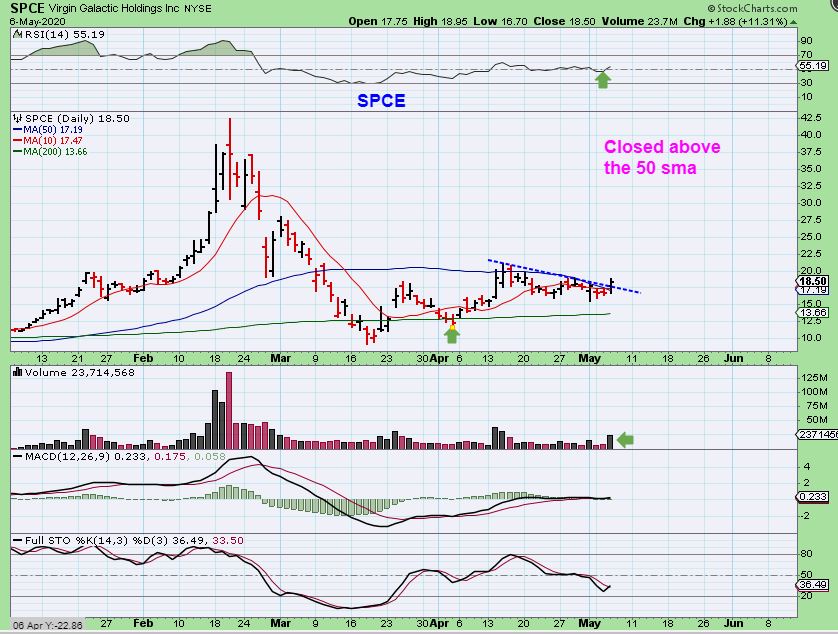Click the MA(10) 17.47 legend text
Viewport: 838px width, 634px height.
53,141
